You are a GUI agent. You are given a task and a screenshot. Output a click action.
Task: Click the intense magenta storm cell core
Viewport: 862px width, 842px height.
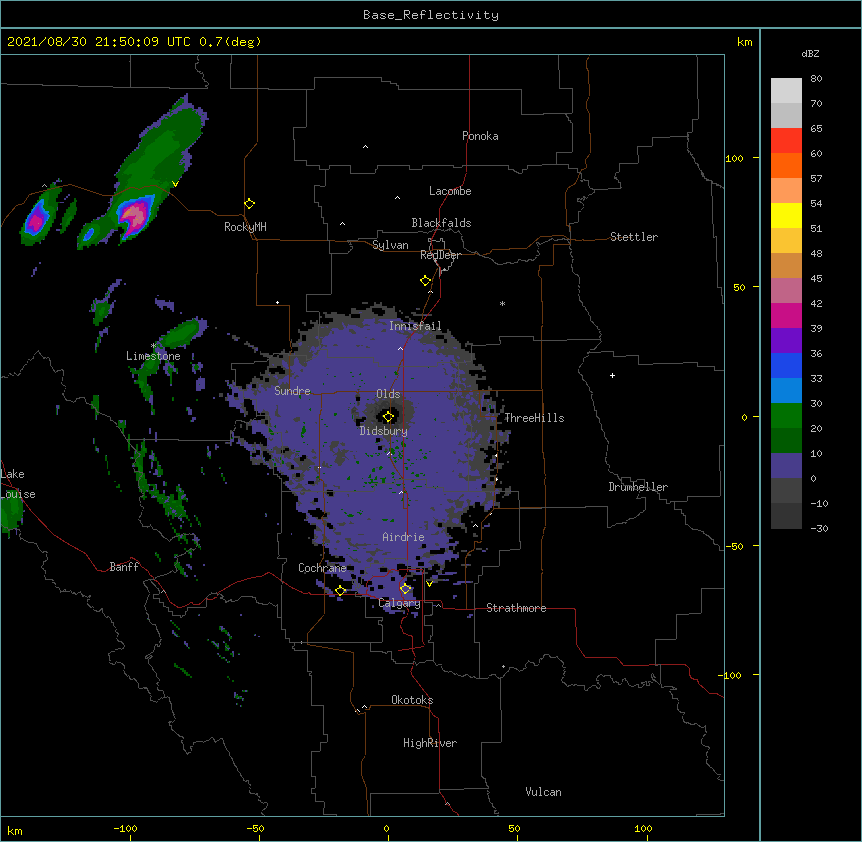coord(134,216)
